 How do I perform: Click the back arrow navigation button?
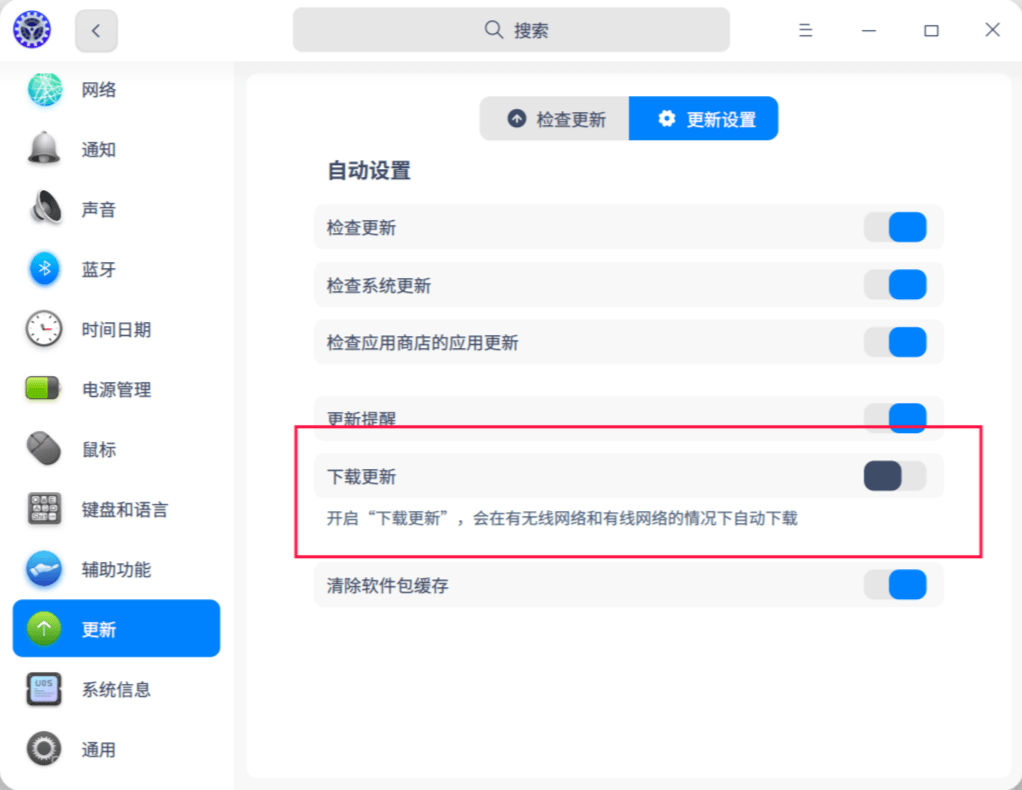click(96, 30)
